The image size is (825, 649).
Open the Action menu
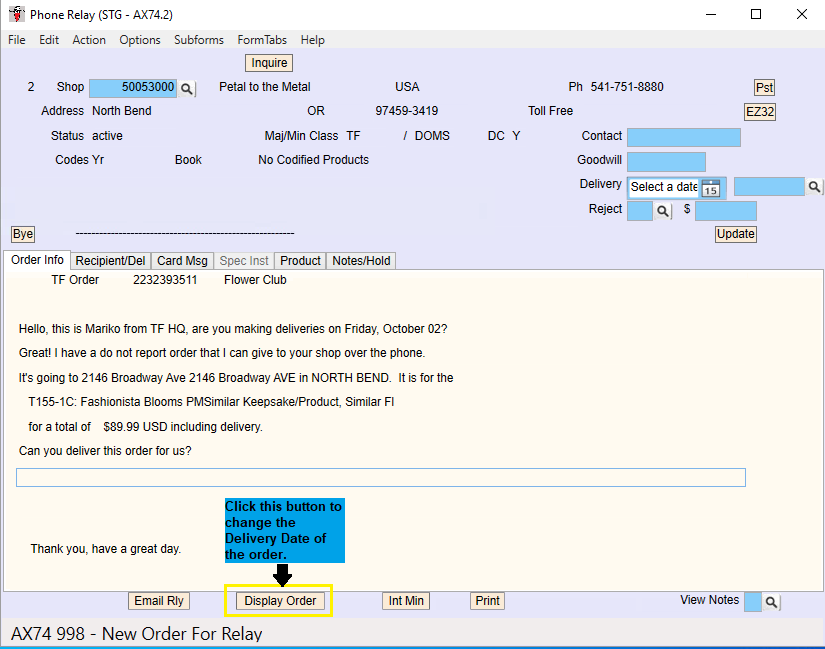89,40
